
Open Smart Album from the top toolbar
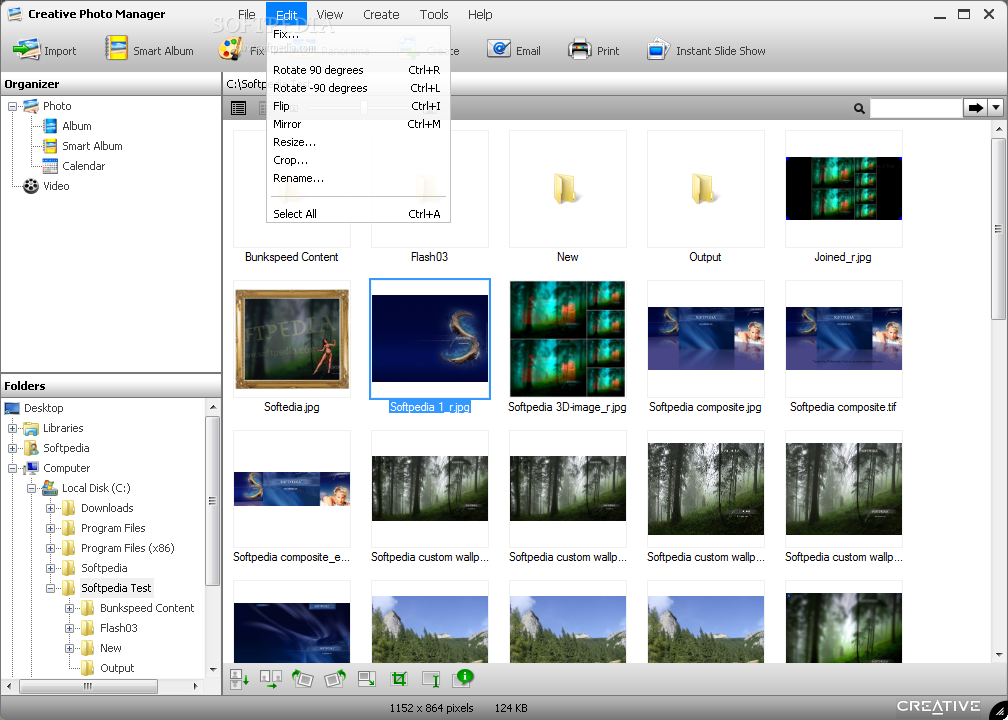tap(150, 50)
